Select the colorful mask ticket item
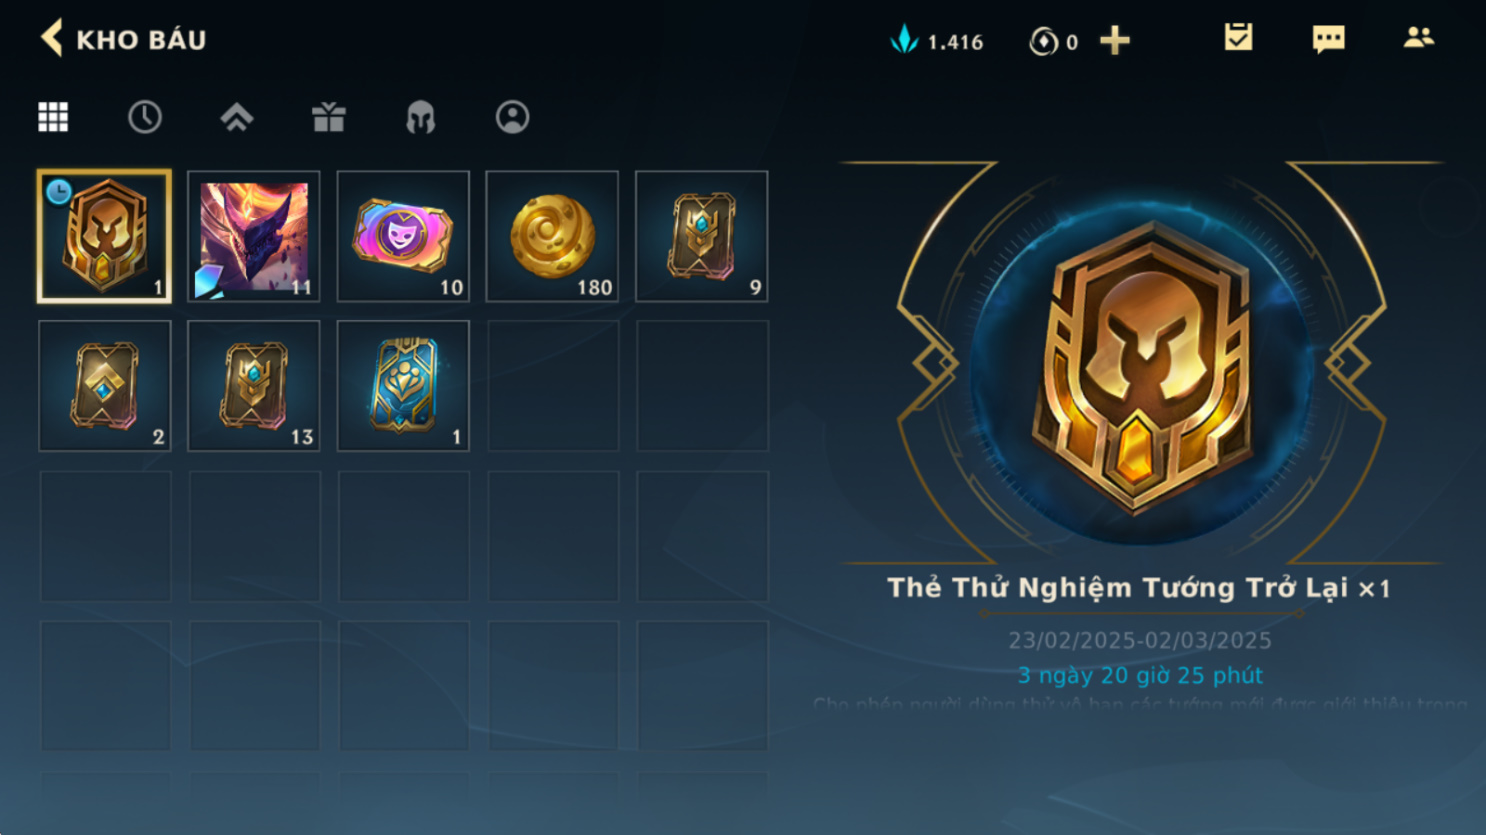 click(x=403, y=236)
